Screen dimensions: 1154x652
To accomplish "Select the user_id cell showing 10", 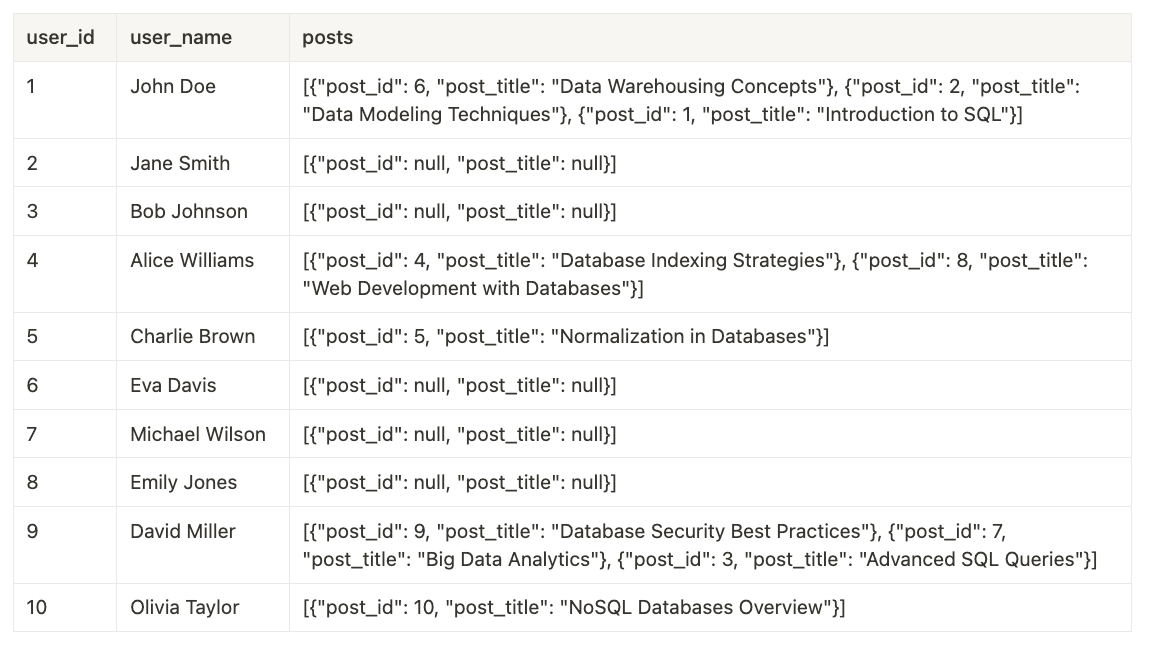I will point(37,608).
